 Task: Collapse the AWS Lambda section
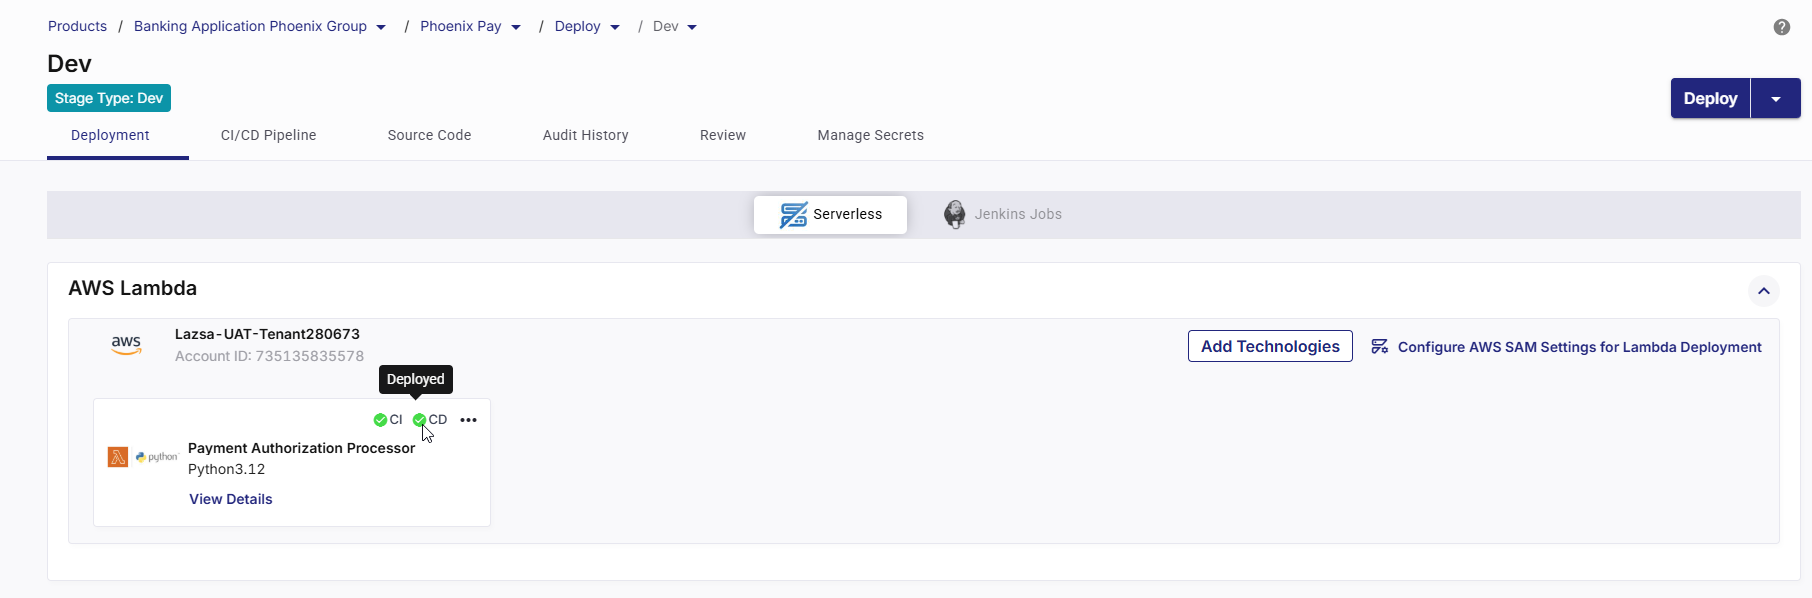coord(1763,291)
